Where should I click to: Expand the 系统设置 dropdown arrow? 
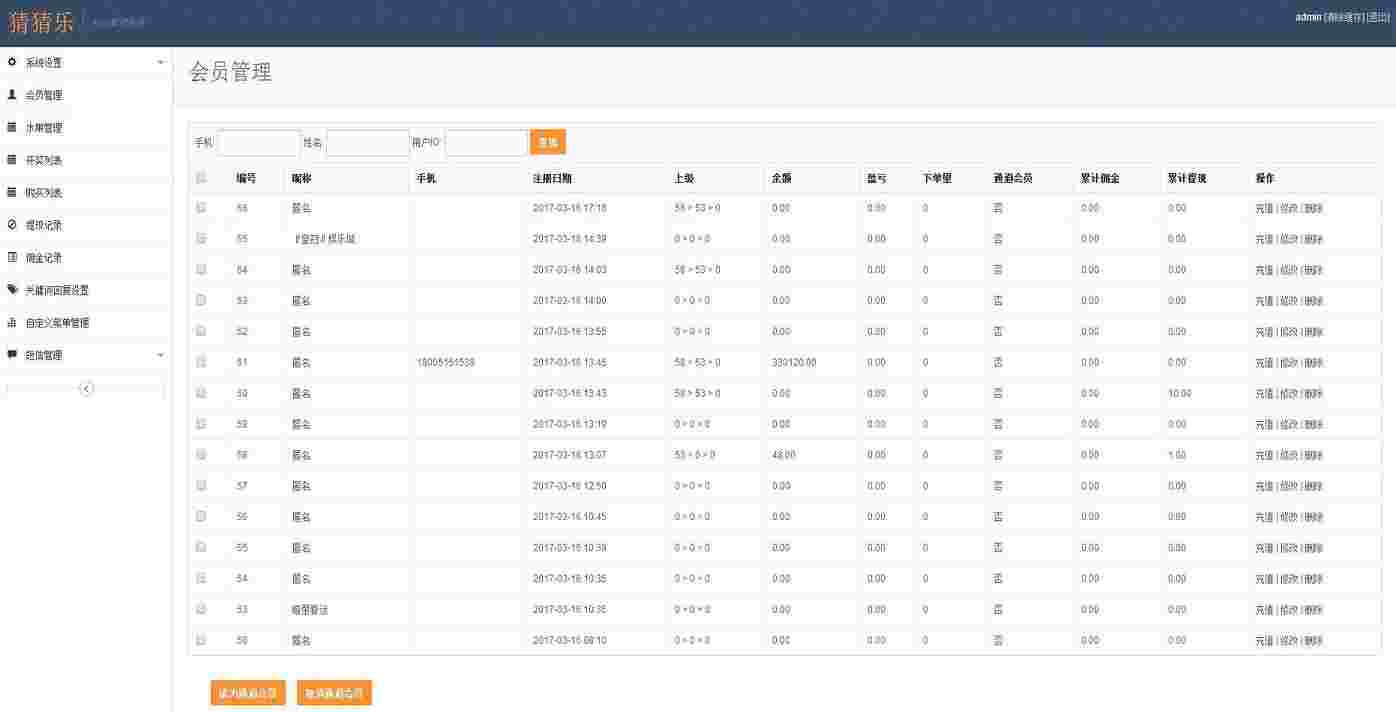160,62
